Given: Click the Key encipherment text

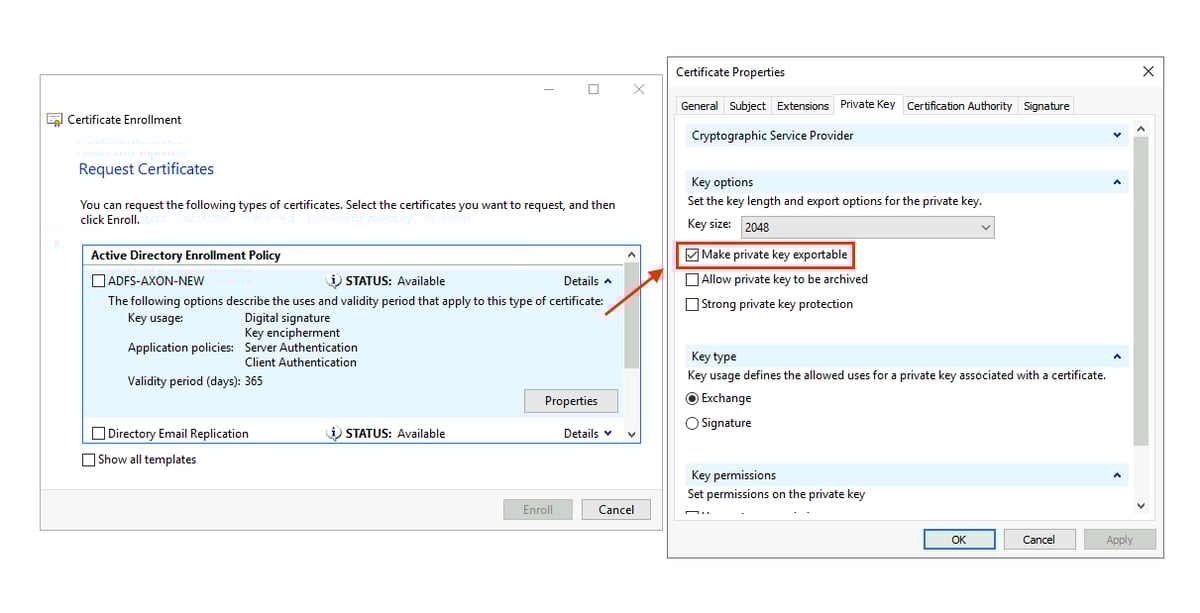Looking at the screenshot, I should (292, 333).
